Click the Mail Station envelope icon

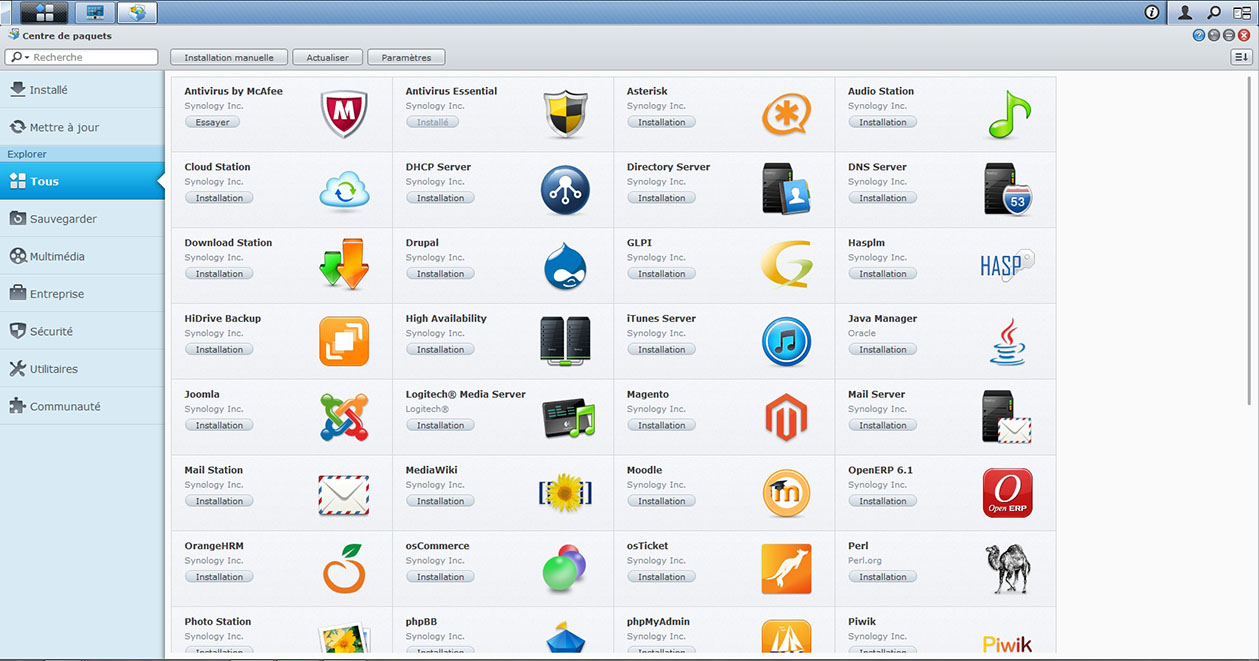(344, 494)
